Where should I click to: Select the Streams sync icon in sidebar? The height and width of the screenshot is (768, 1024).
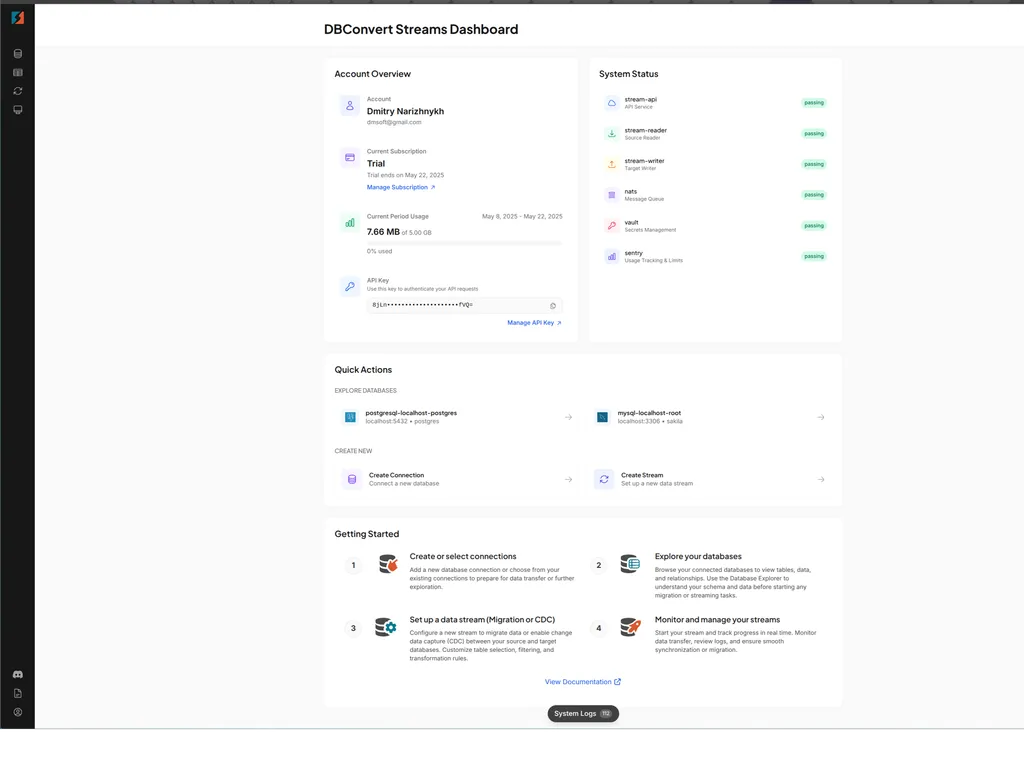17,91
